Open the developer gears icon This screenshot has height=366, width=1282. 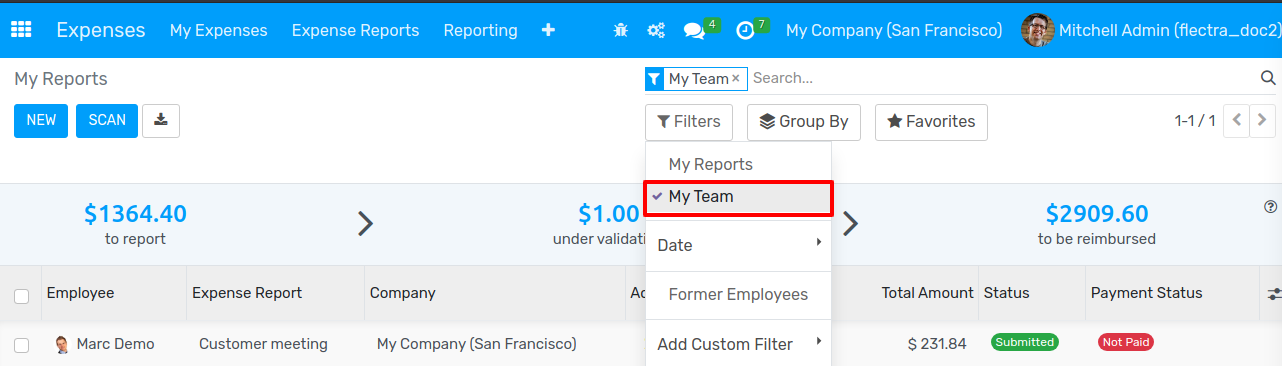(656, 31)
